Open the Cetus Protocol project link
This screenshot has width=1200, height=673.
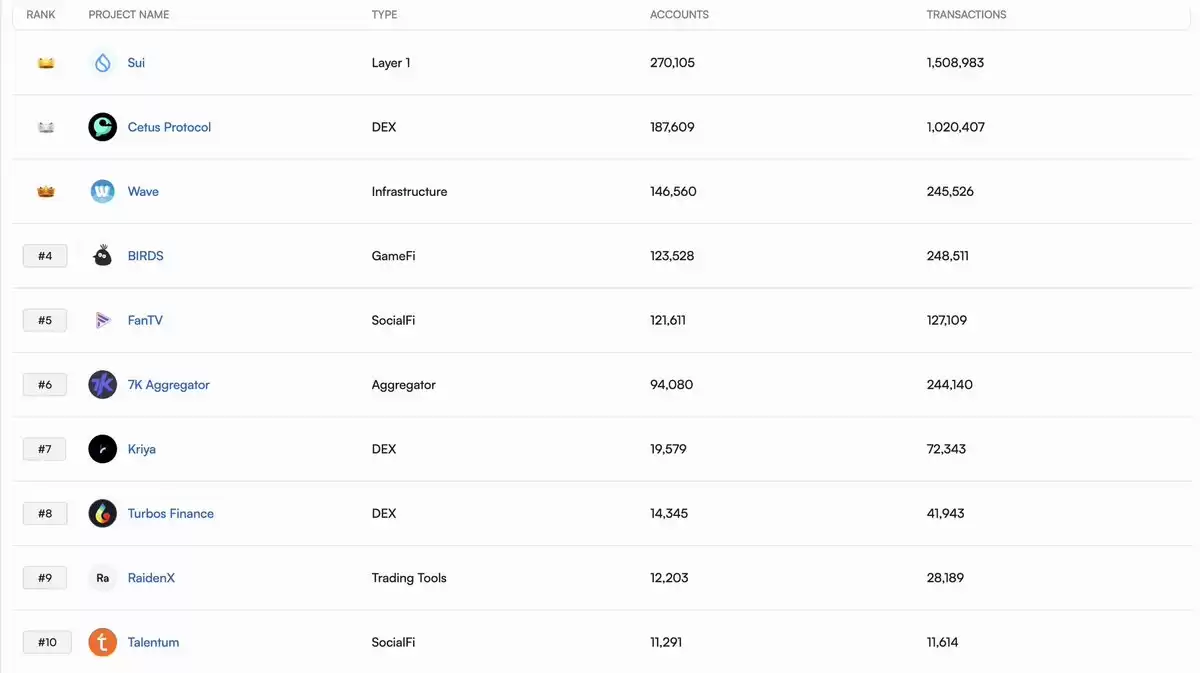(x=169, y=127)
